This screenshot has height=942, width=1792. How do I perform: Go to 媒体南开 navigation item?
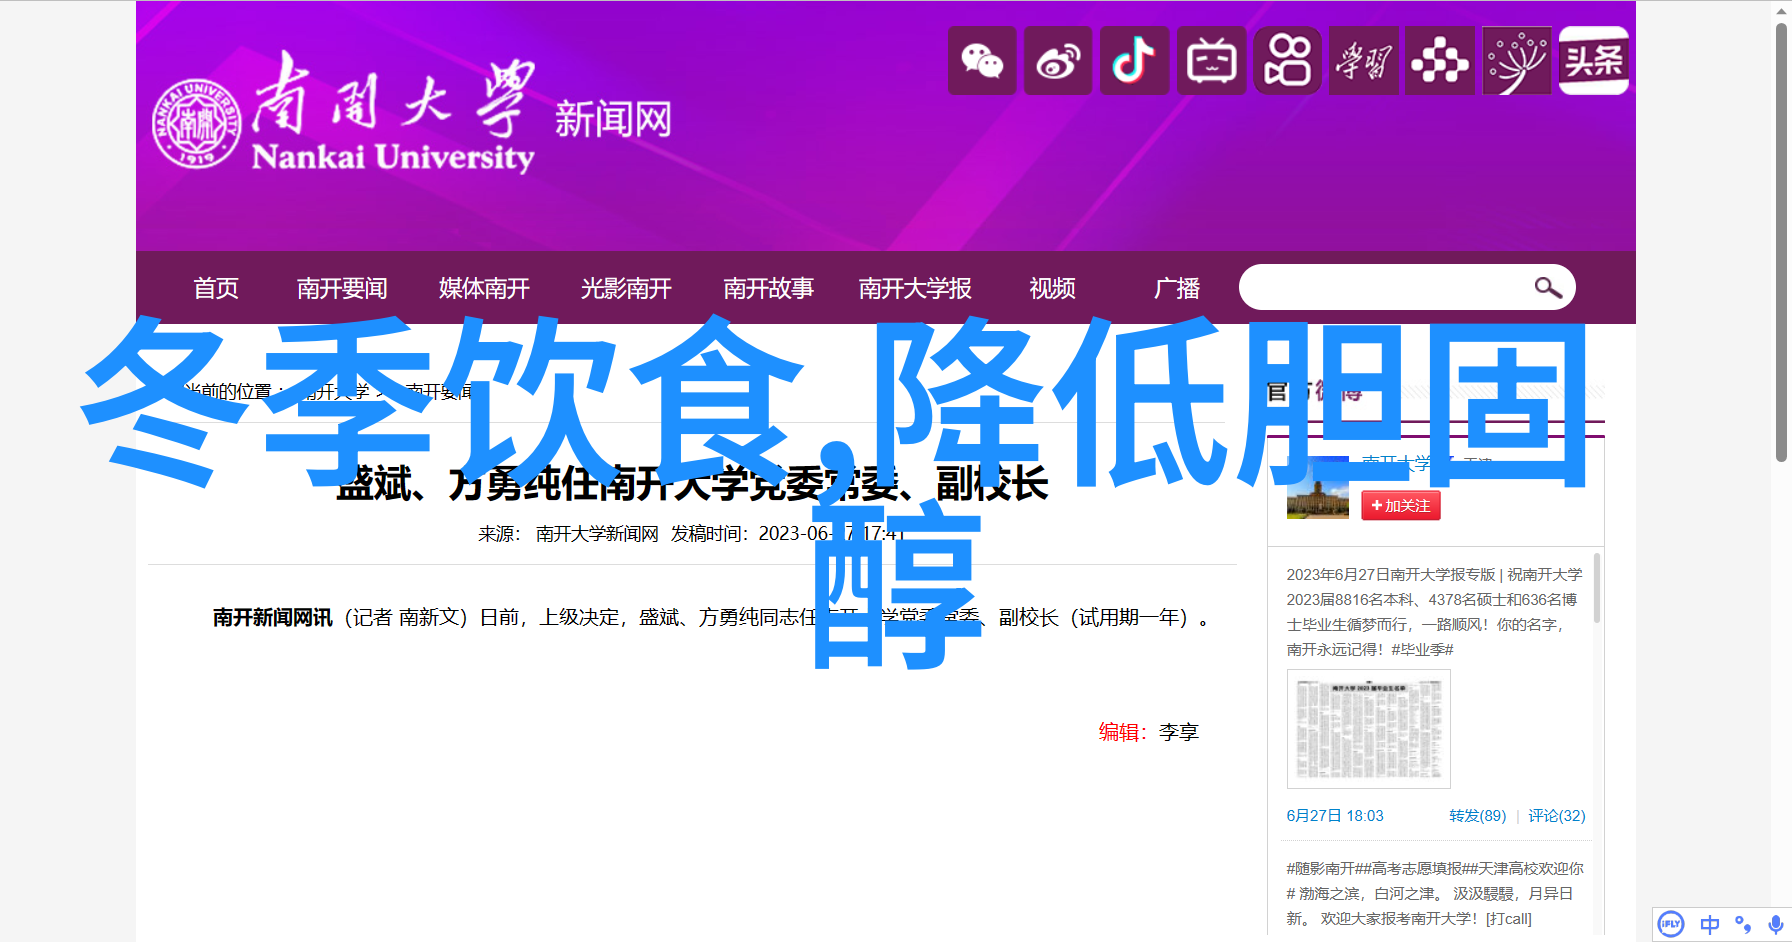tap(484, 289)
